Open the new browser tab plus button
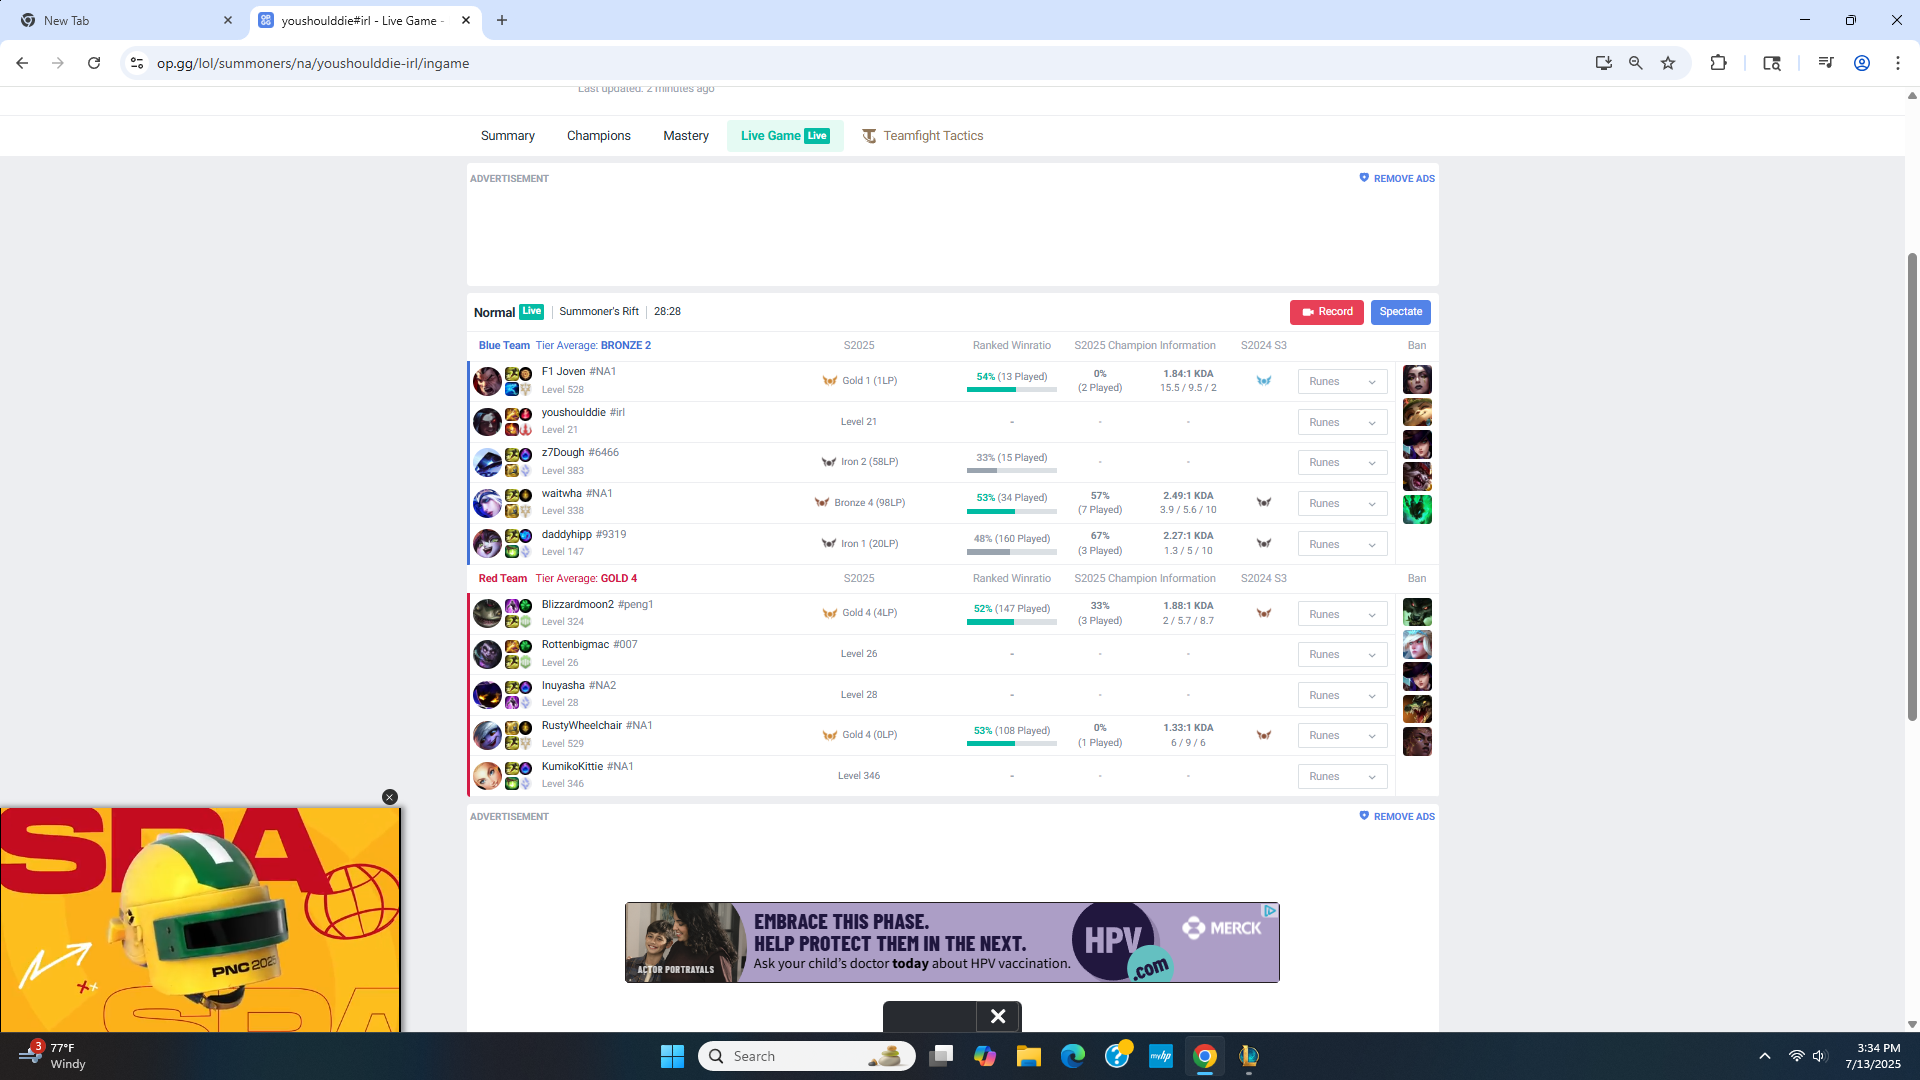 [x=502, y=20]
